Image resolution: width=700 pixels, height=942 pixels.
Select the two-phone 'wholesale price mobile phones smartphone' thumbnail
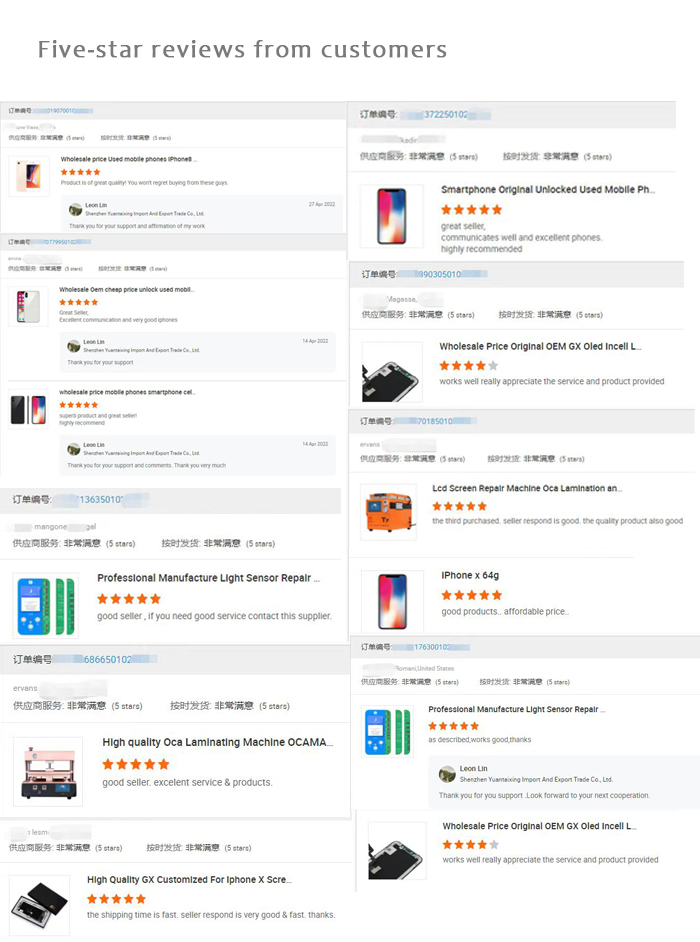(x=28, y=410)
